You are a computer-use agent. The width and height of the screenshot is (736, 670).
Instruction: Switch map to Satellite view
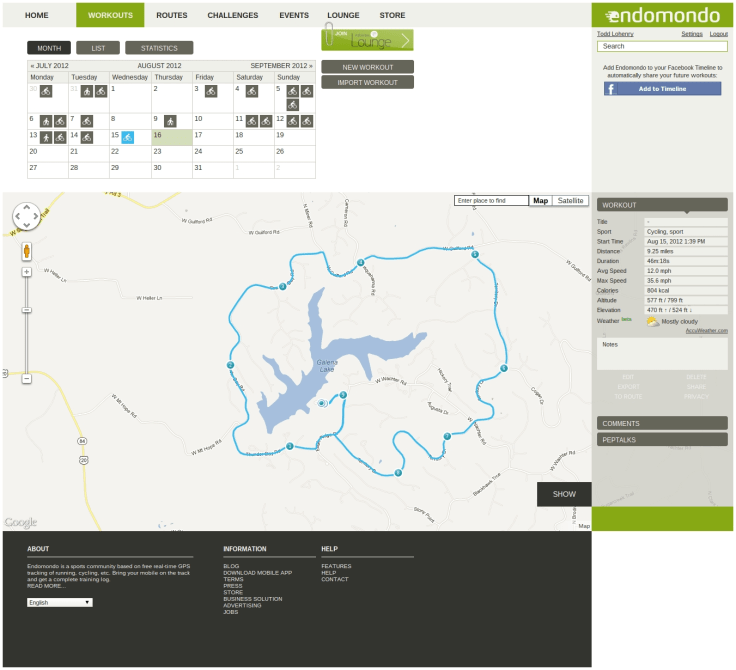pos(571,201)
